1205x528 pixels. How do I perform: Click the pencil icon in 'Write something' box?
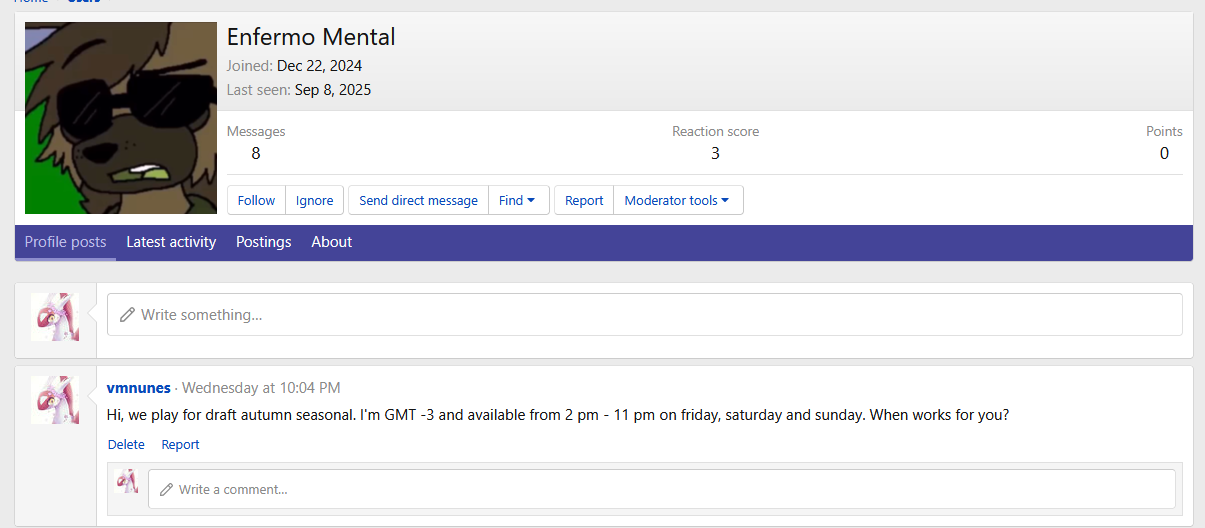tap(127, 315)
